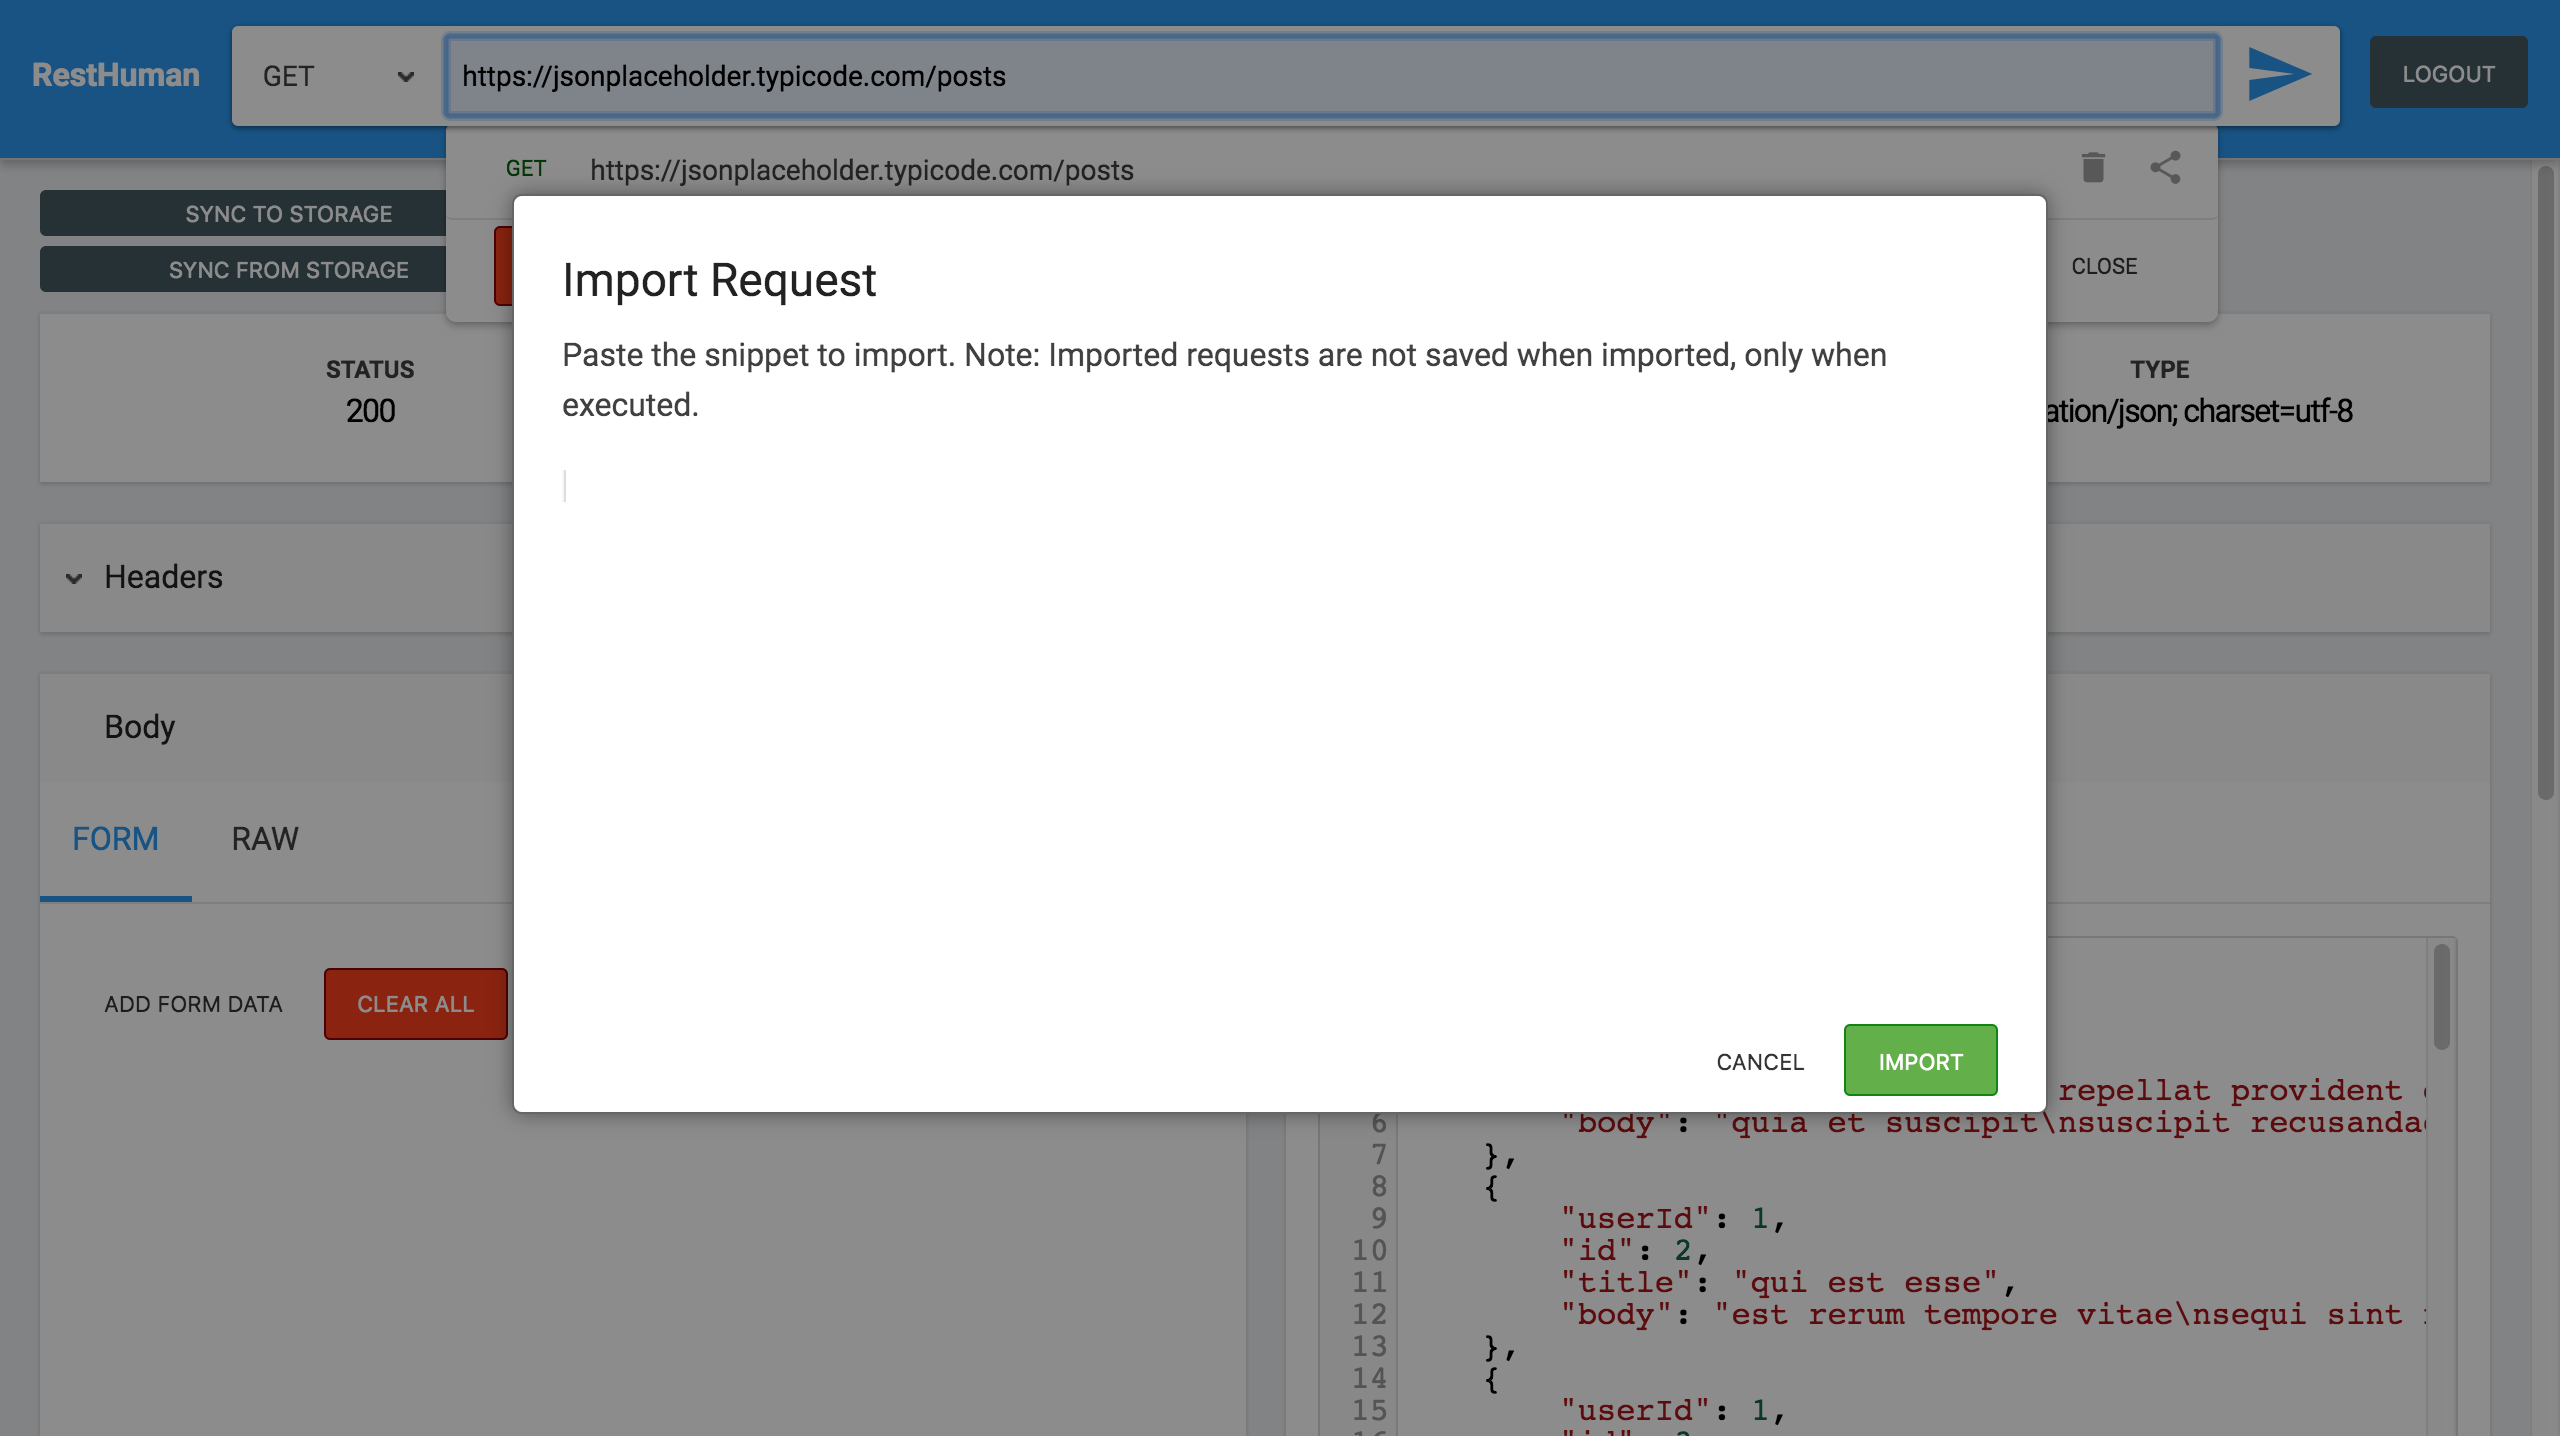Click CANCEL in Import Request dialog

click(1760, 1061)
